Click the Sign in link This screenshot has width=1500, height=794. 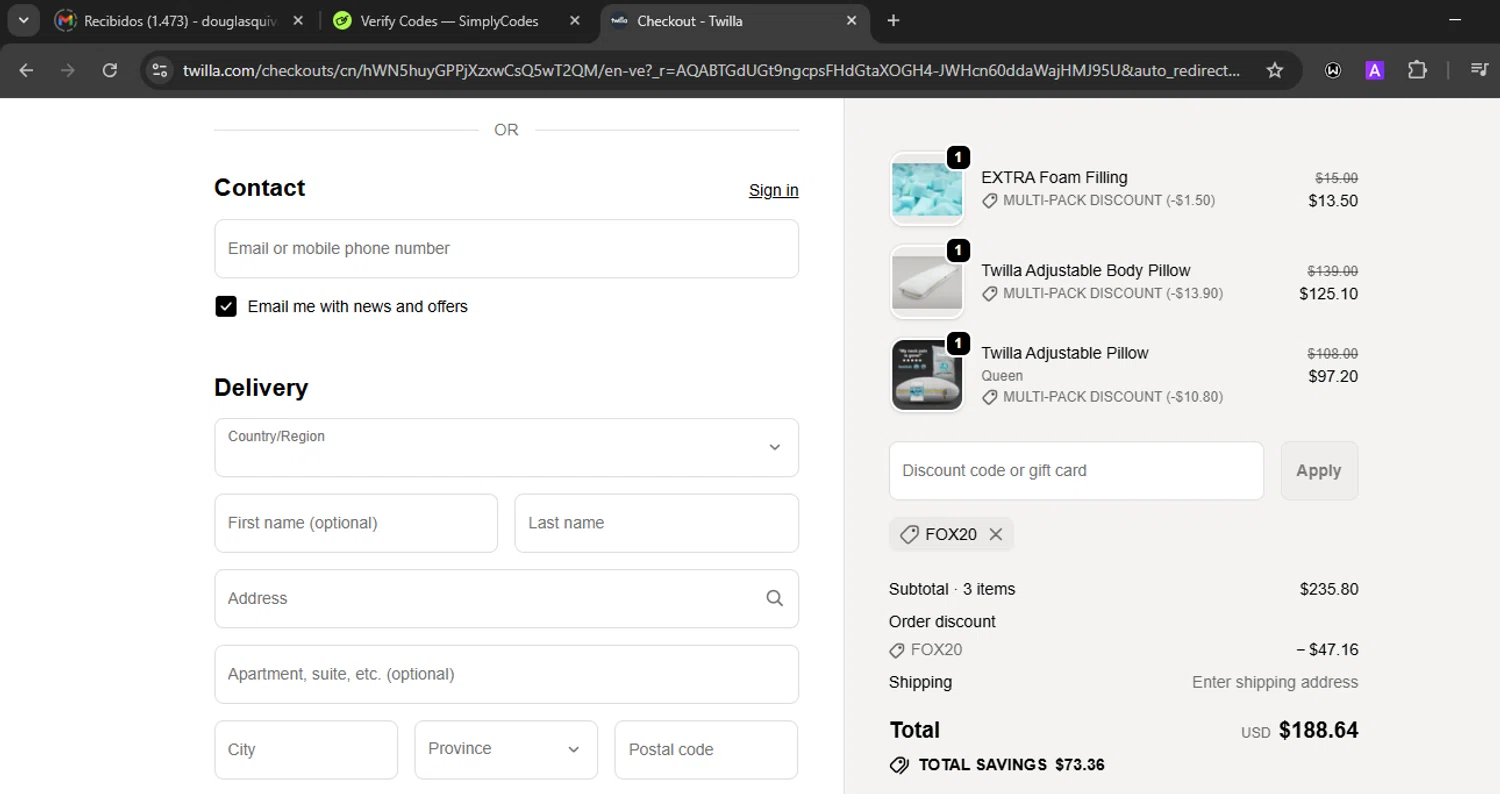(773, 190)
